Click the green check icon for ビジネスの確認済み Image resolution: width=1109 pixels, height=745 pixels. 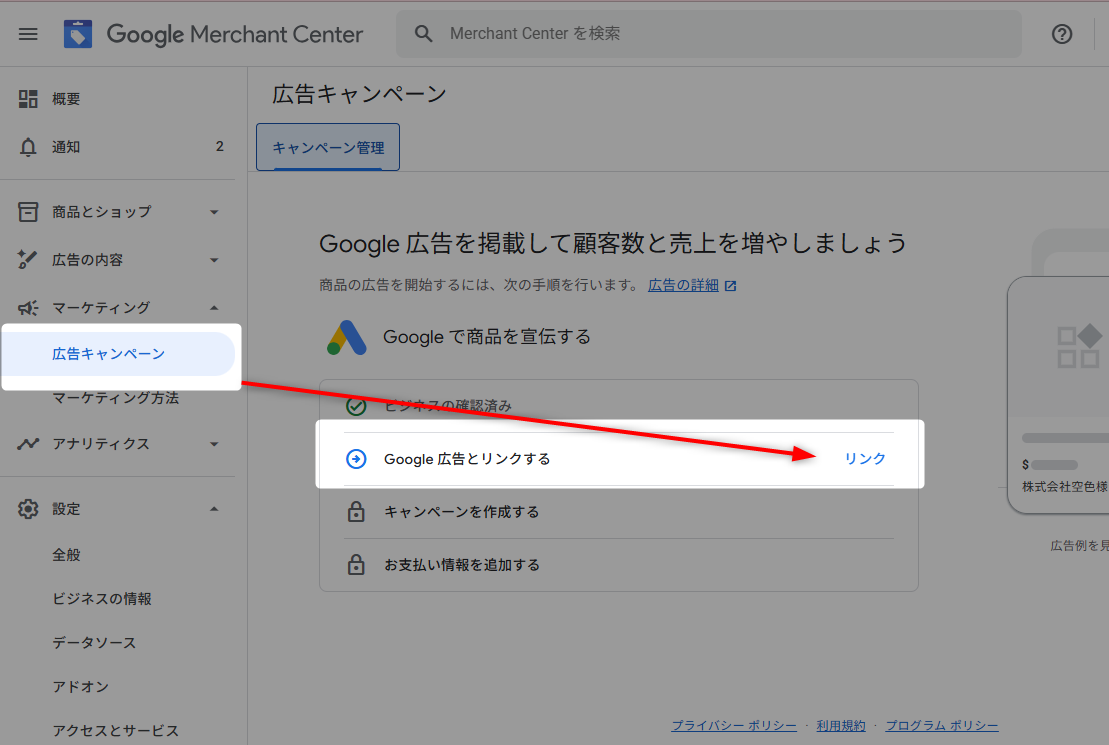[x=356, y=406]
